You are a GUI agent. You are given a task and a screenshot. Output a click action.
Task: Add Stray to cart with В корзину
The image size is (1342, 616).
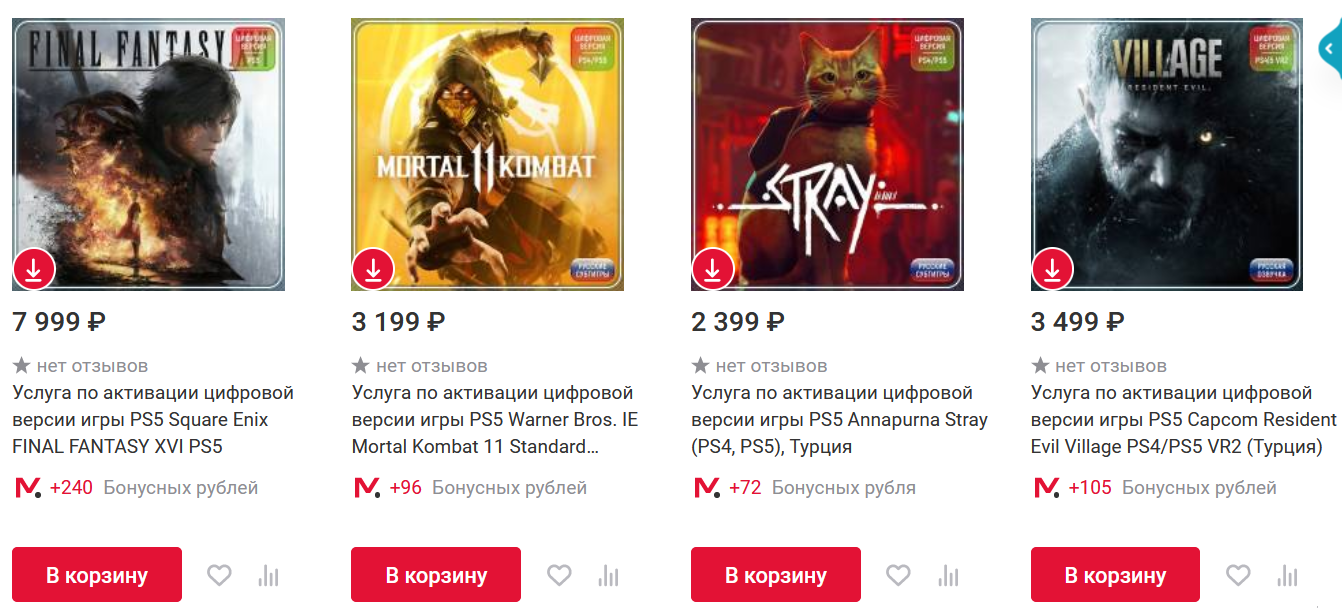(x=776, y=575)
